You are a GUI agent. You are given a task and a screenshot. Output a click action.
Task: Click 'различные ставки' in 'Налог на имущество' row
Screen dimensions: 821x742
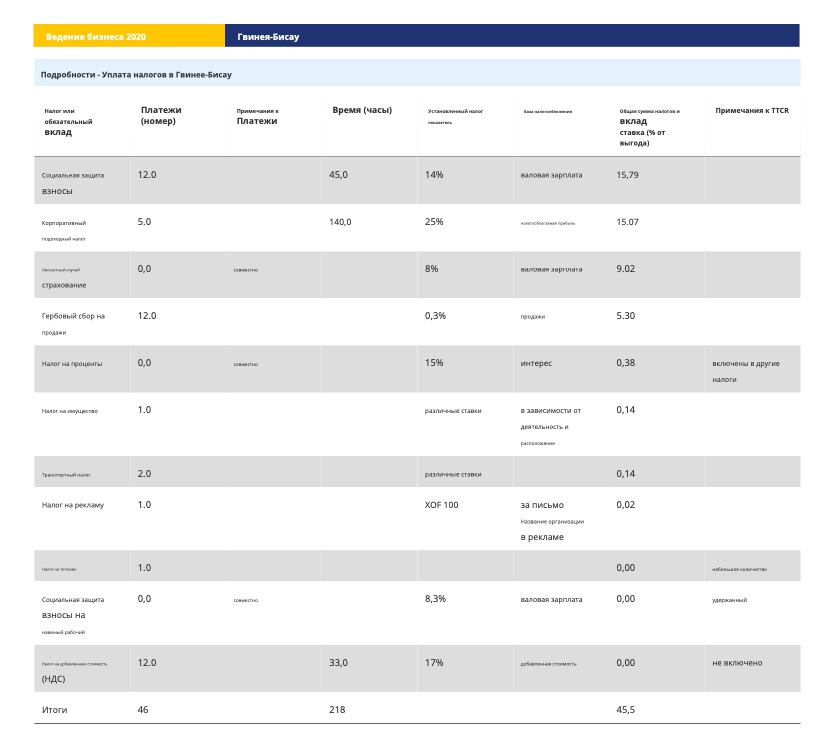(453, 411)
